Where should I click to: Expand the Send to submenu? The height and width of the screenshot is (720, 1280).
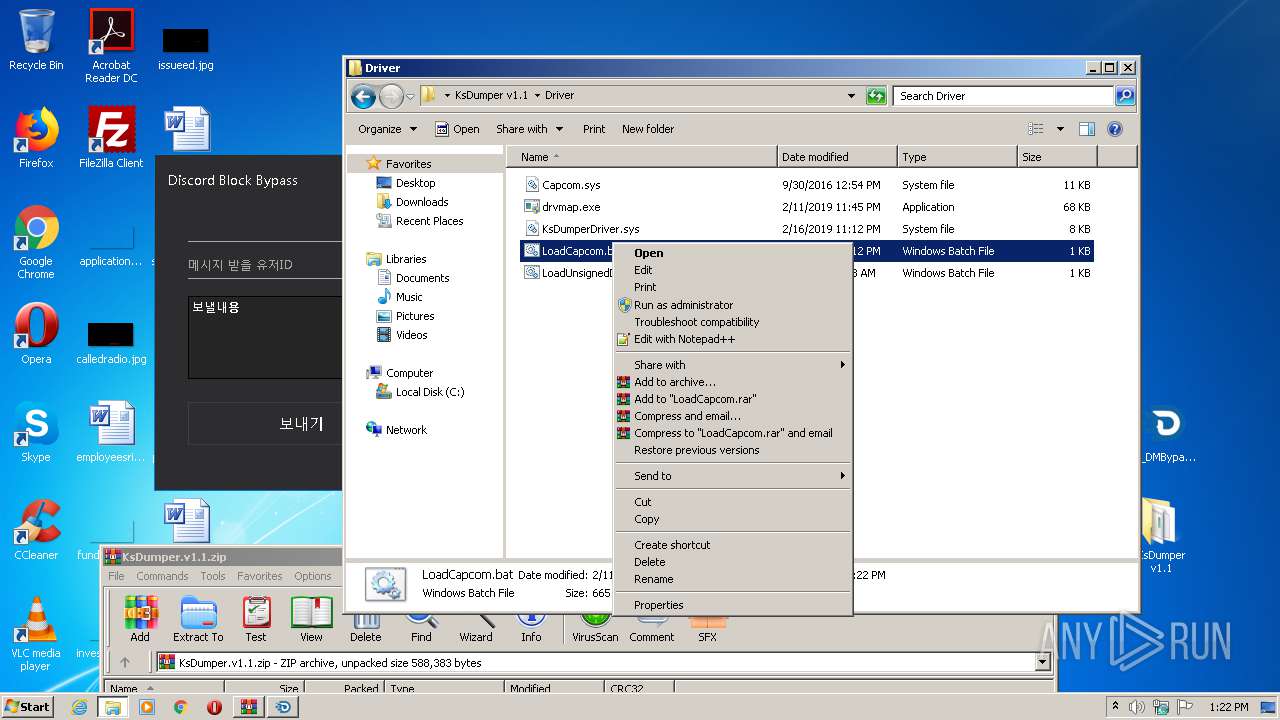coord(732,476)
